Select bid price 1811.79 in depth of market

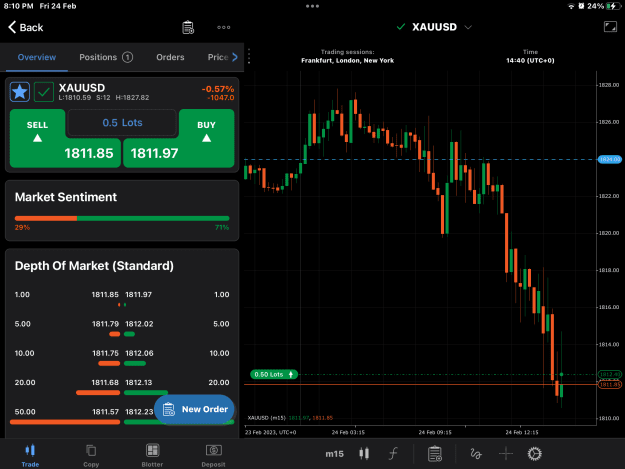pyautogui.click(x=105, y=324)
